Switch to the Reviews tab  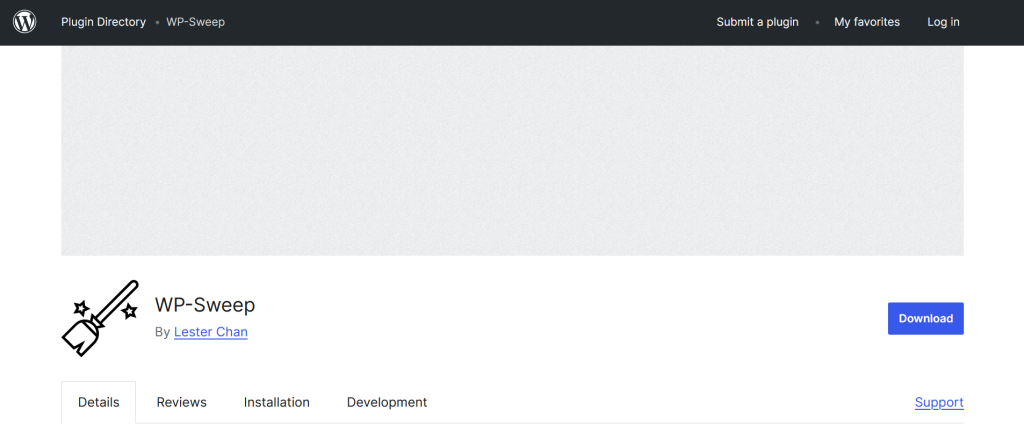point(182,402)
